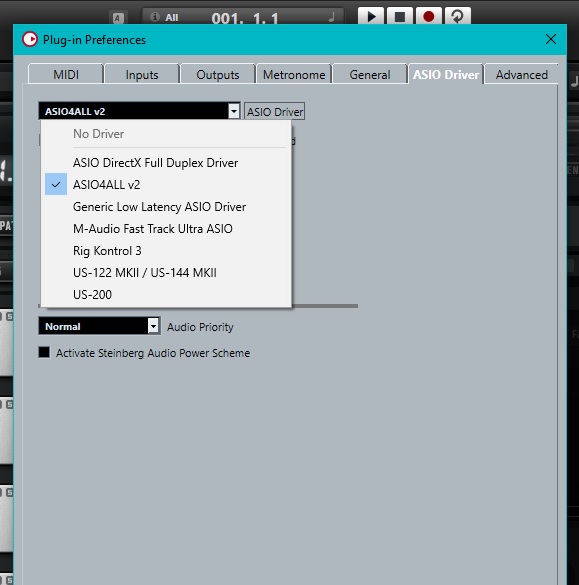Switch to the MIDI tab
The image size is (579, 585).
click(66, 75)
